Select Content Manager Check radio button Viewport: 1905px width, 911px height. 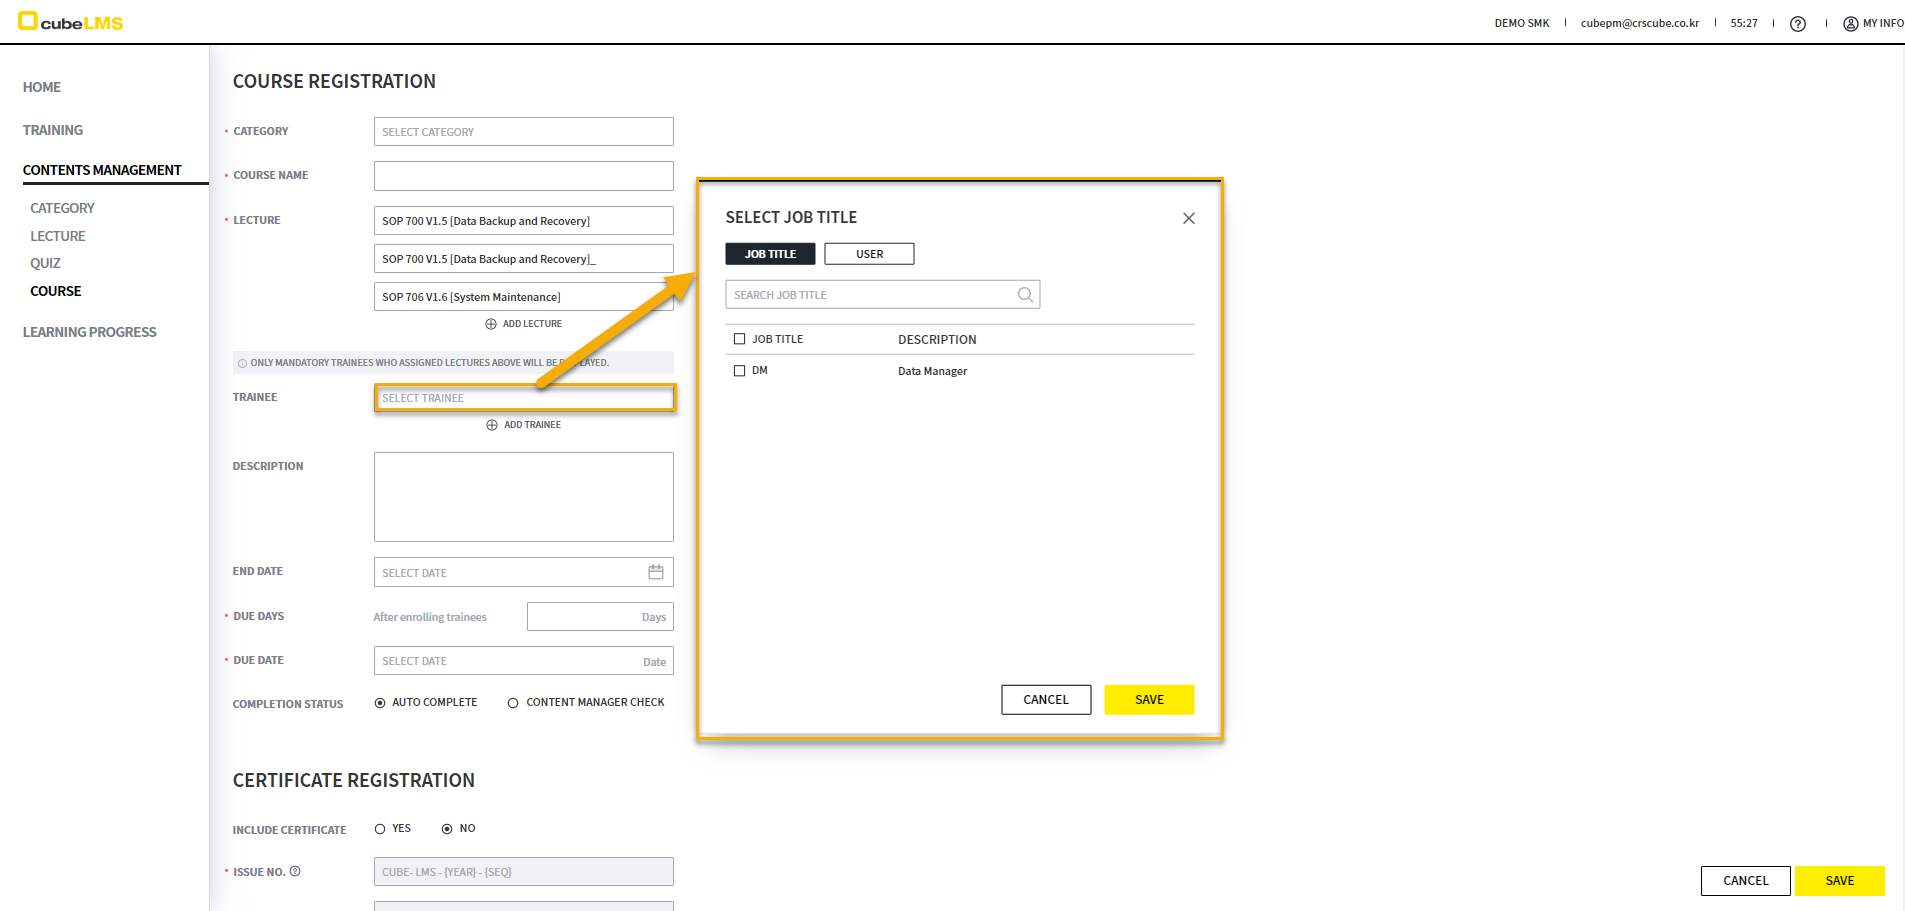513,703
